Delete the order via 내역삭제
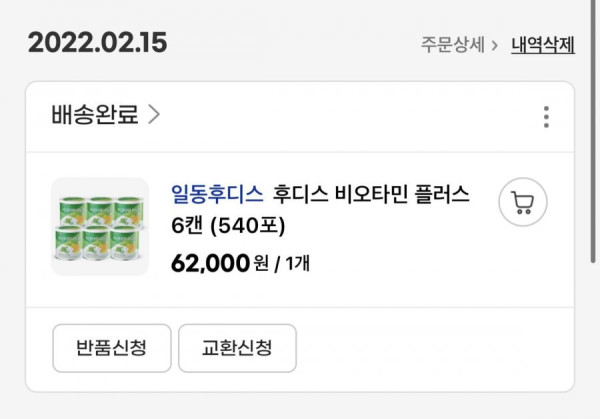 [543, 45]
